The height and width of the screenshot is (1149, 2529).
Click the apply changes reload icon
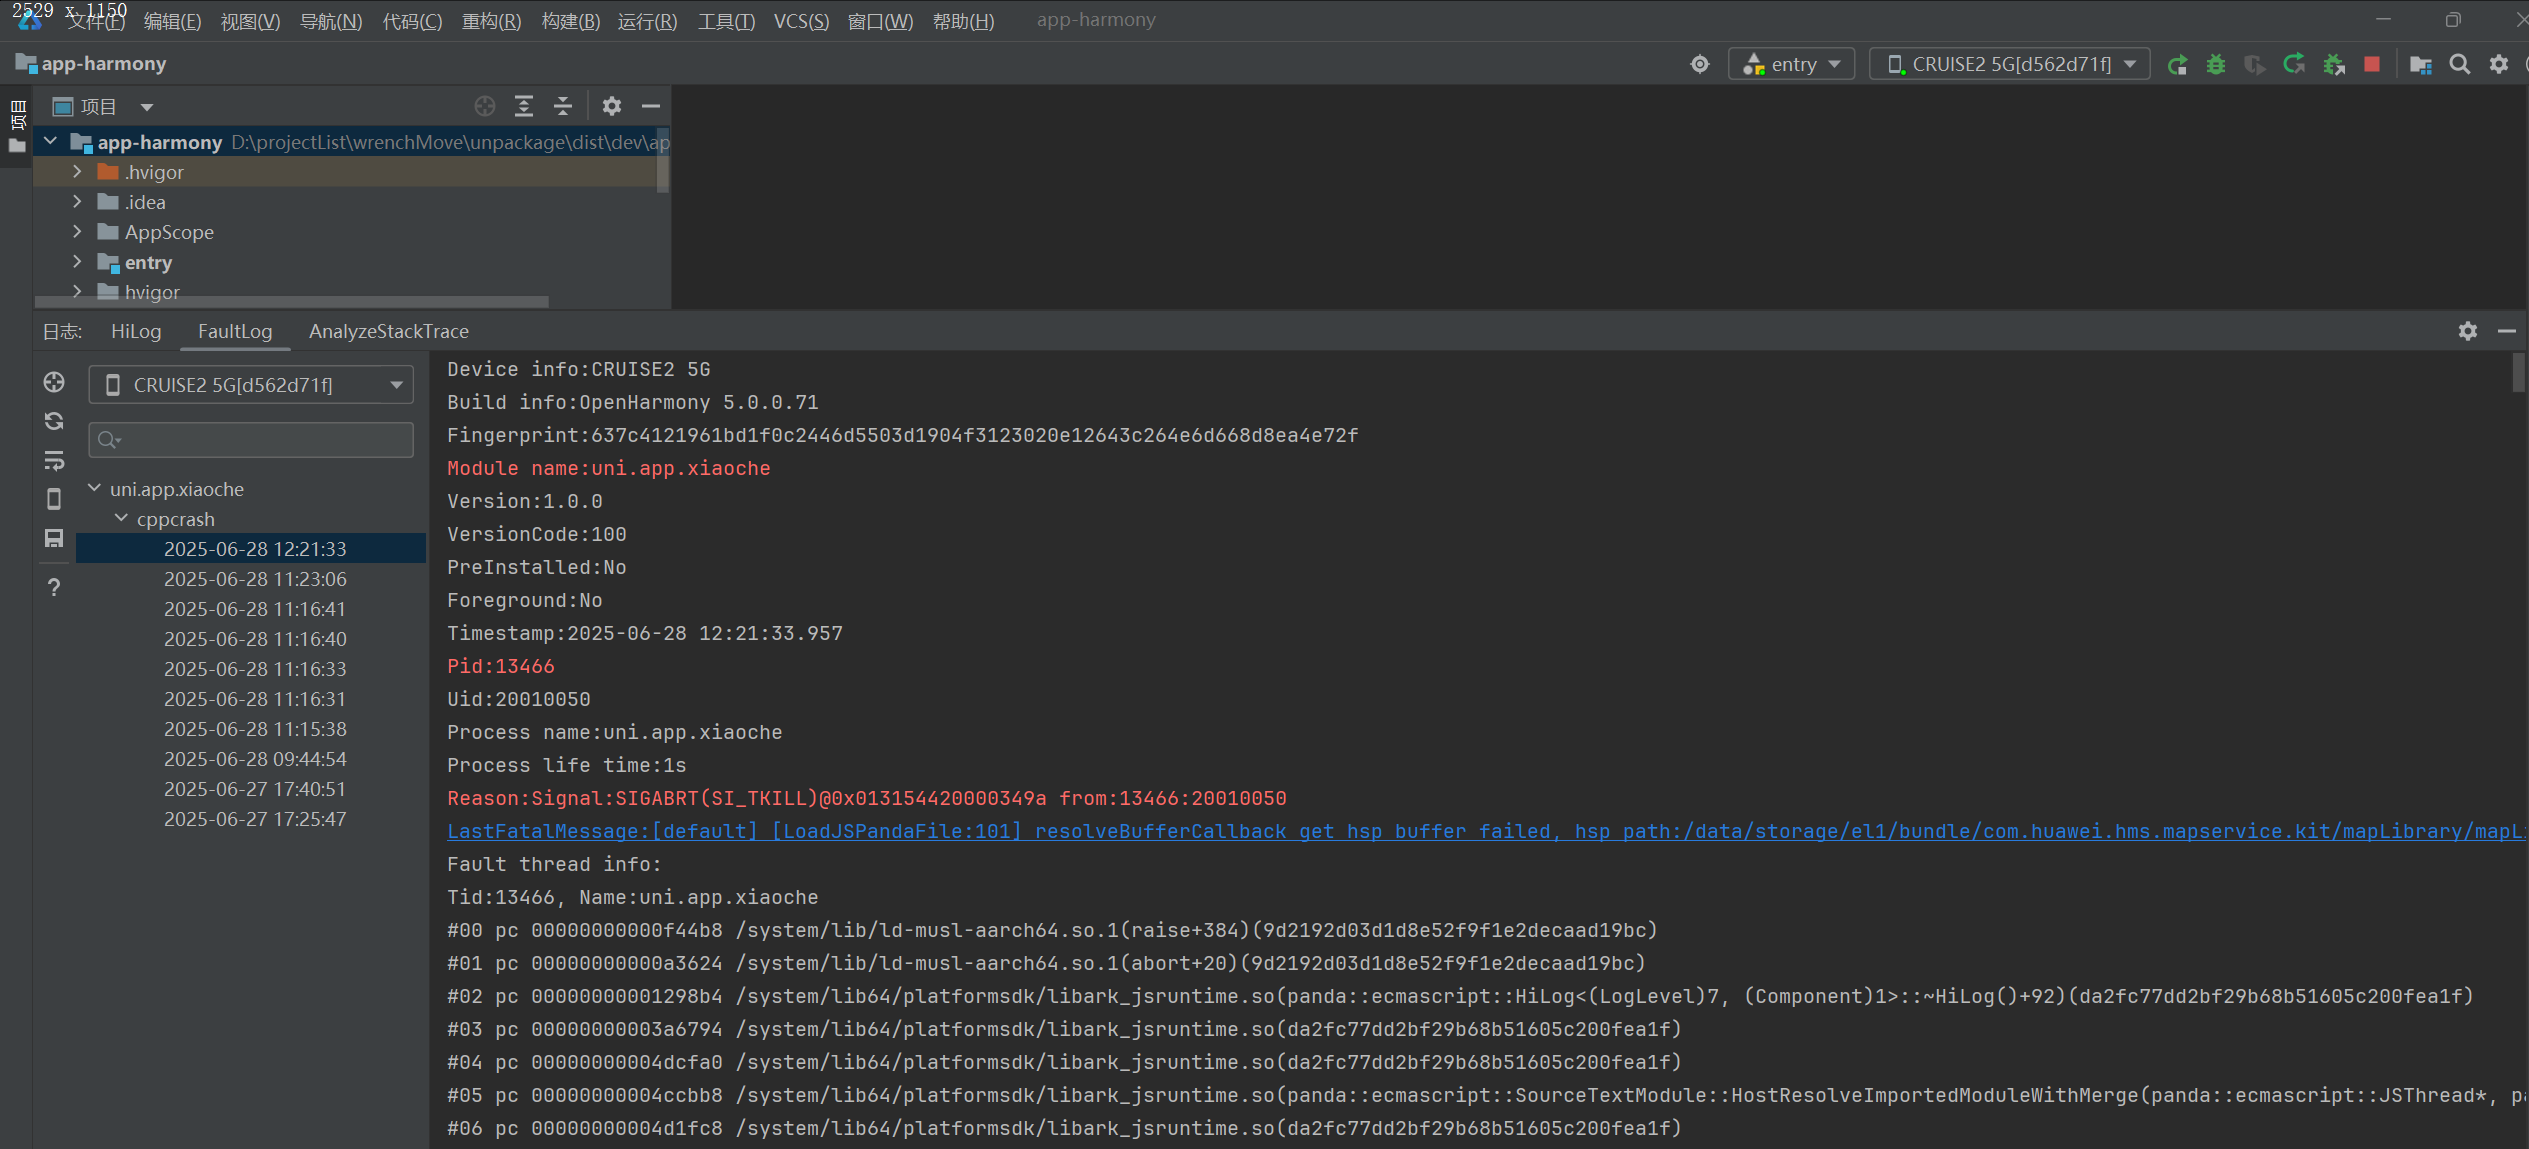[x=2294, y=65]
